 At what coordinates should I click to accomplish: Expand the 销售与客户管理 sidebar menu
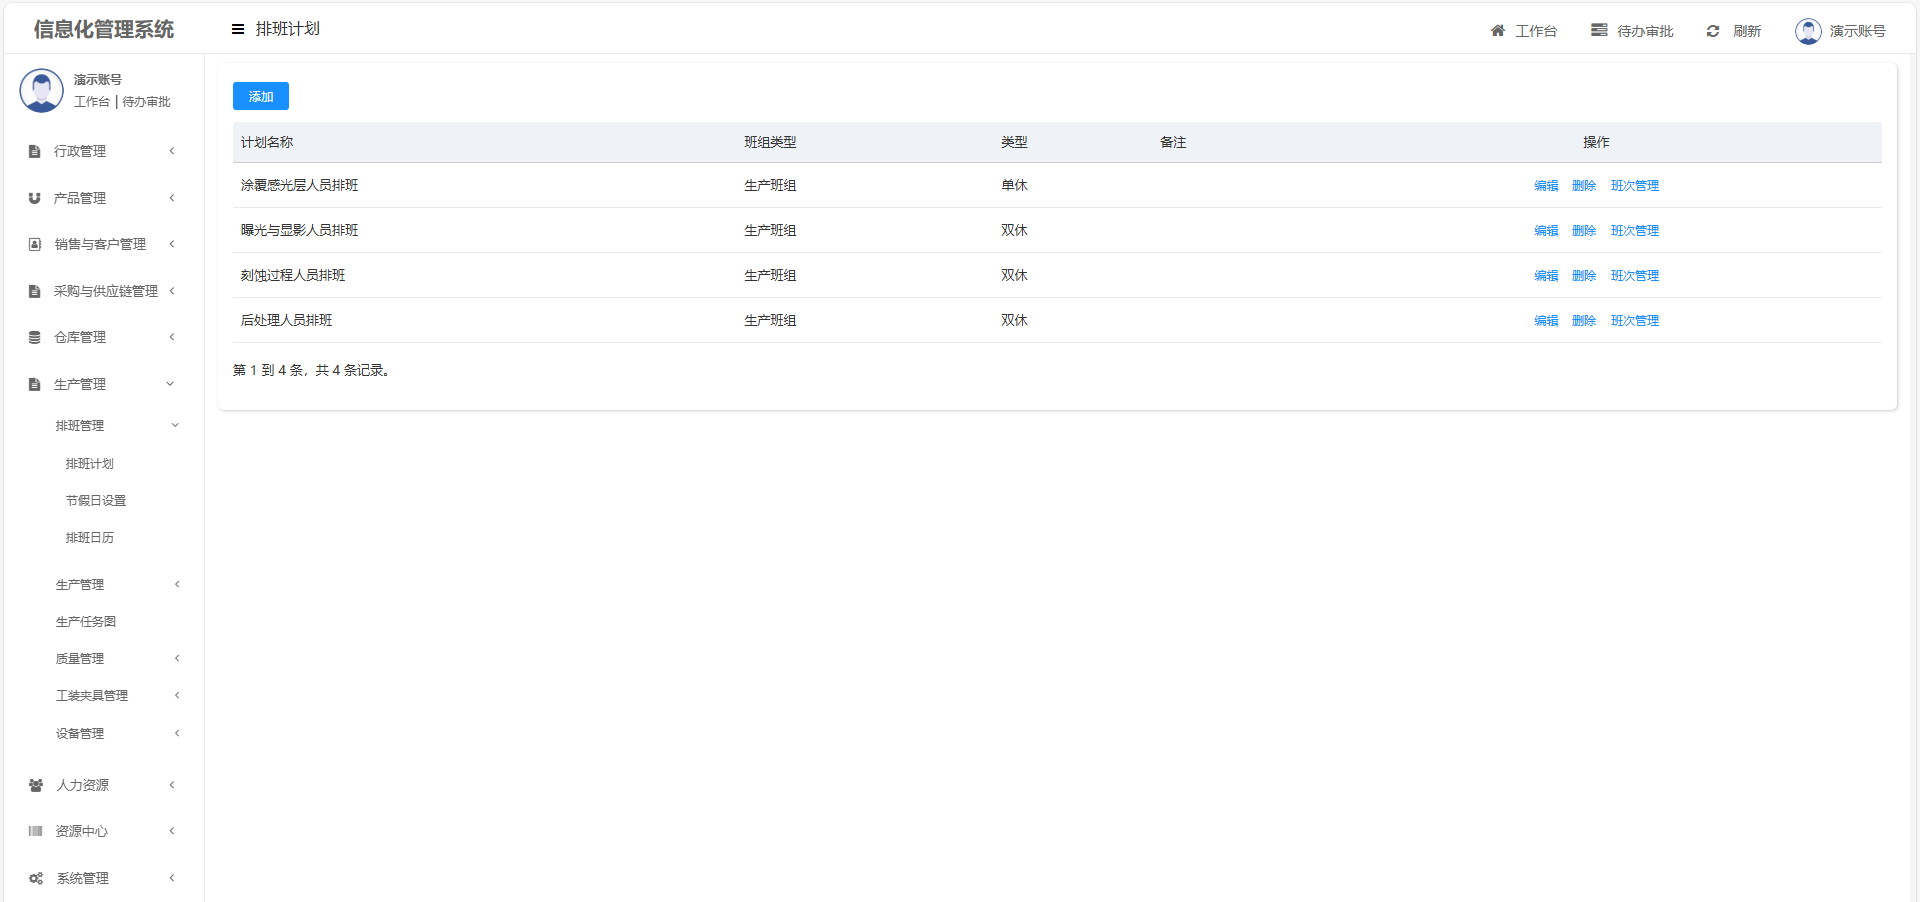(x=100, y=244)
